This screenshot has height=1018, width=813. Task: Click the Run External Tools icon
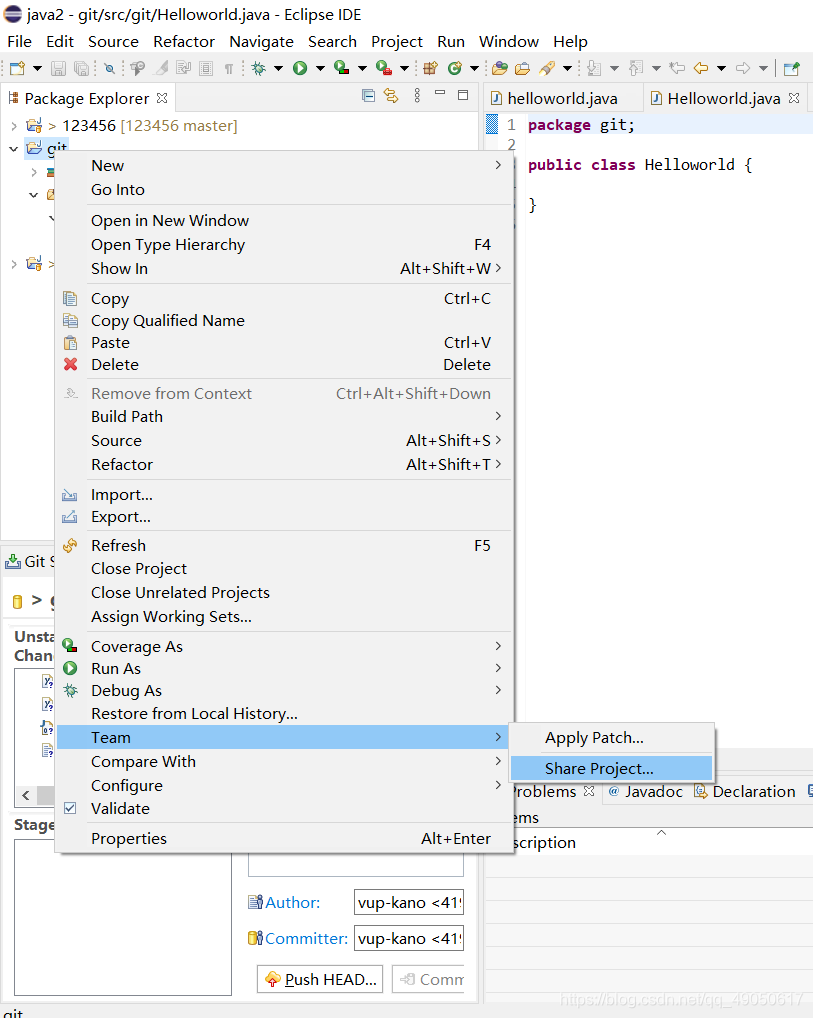(x=384, y=68)
